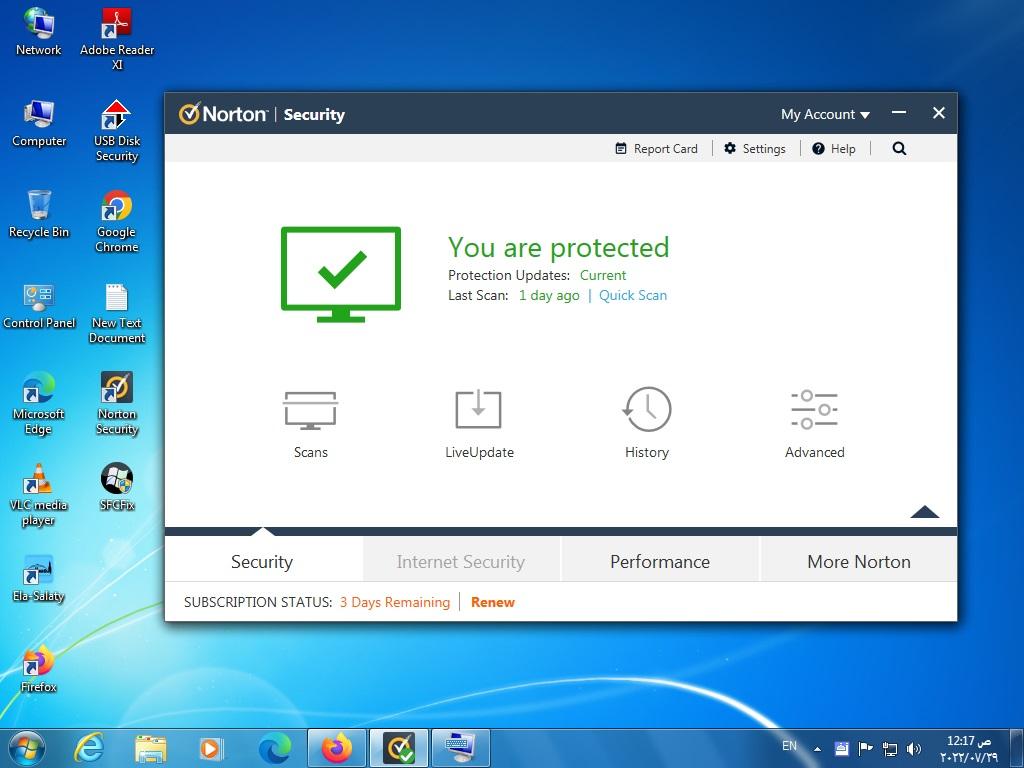Click the search magnifier icon in Norton
Viewport: 1024px width, 768px height.
899,149
